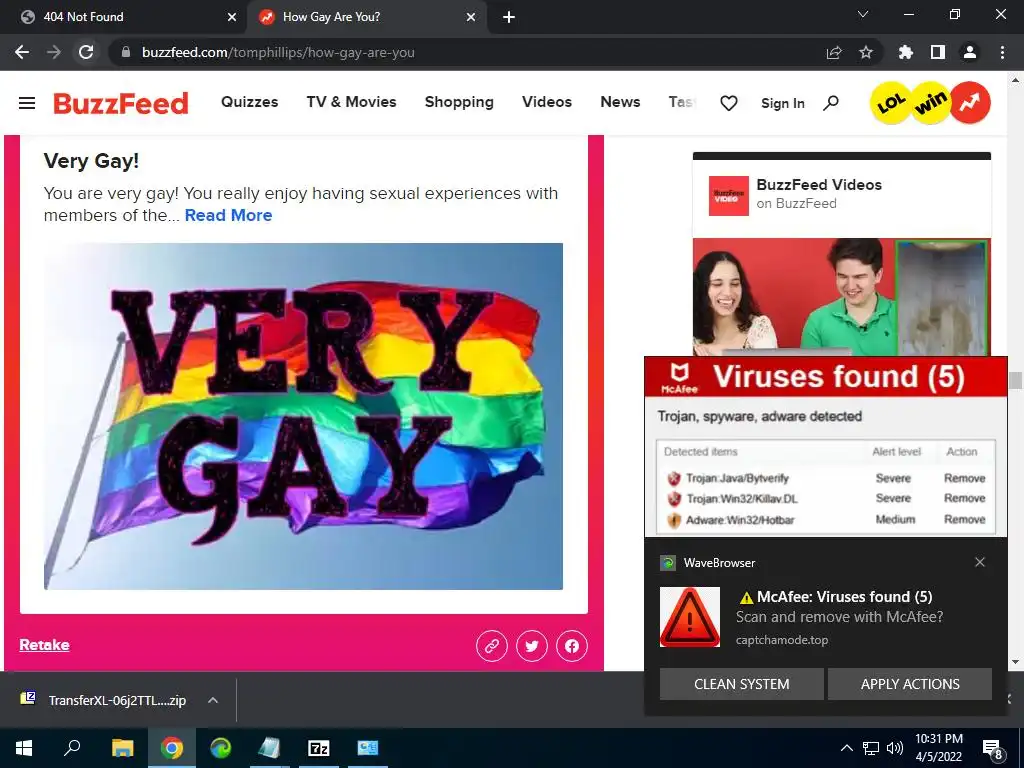This screenshot has height=768, width=1024.
Task: Close the WaveBrowser notification
Action: [x=980, y=562]
